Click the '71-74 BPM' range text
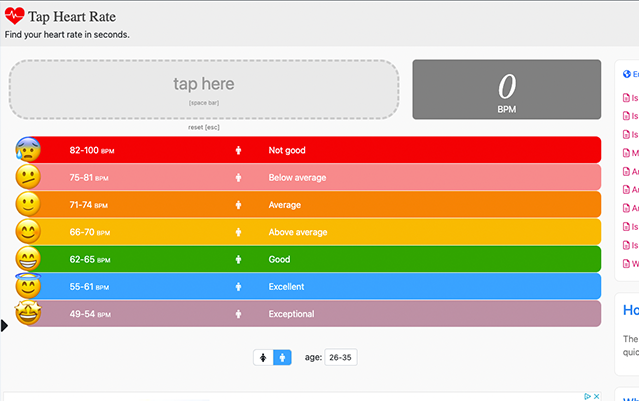 88,205
